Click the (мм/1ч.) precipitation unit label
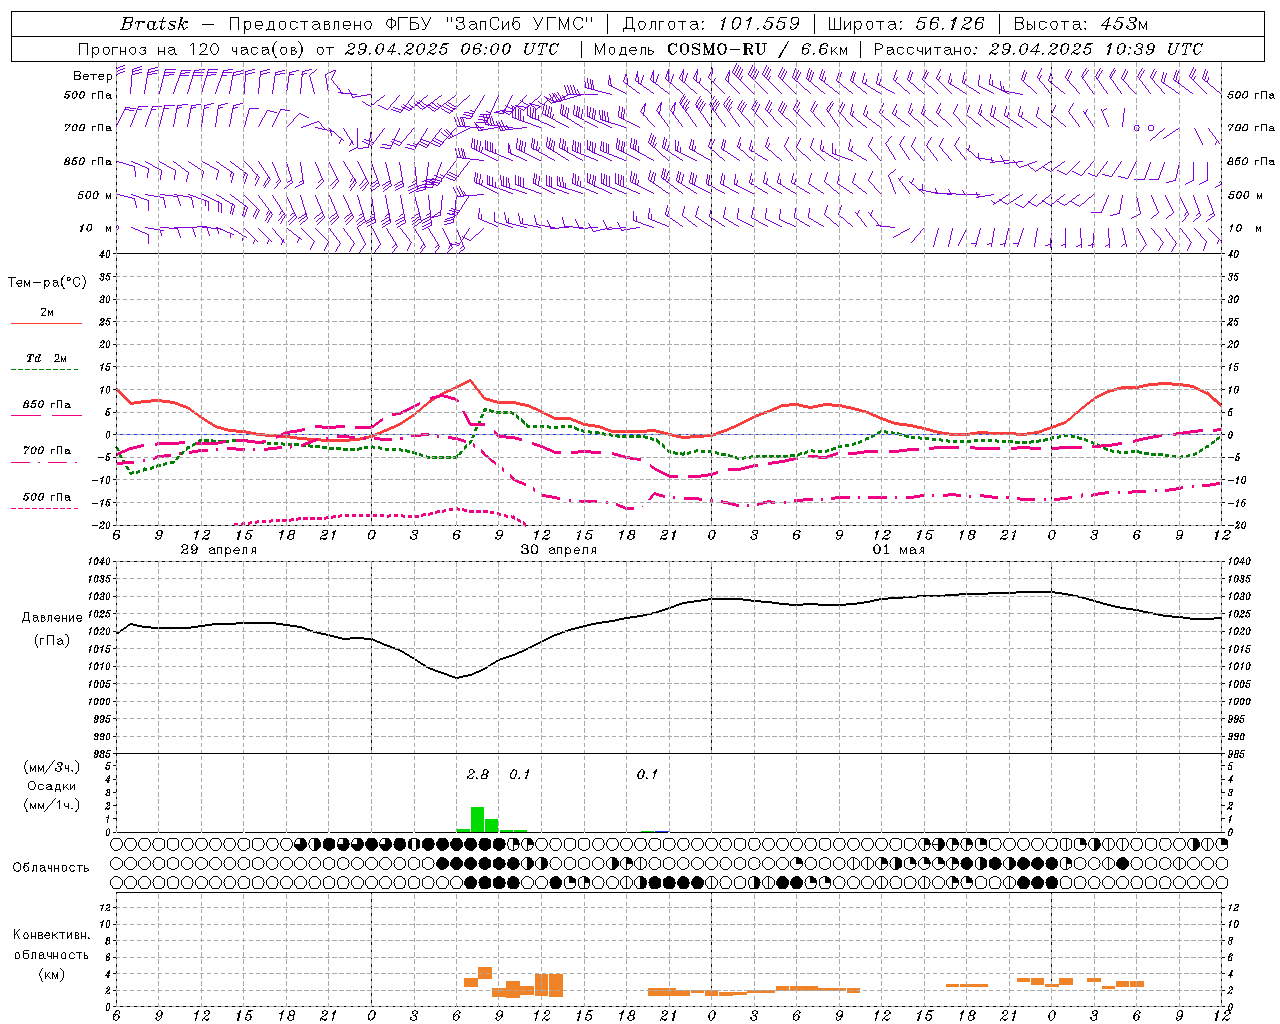1280x1024 pixels. [x=51, y=805]
